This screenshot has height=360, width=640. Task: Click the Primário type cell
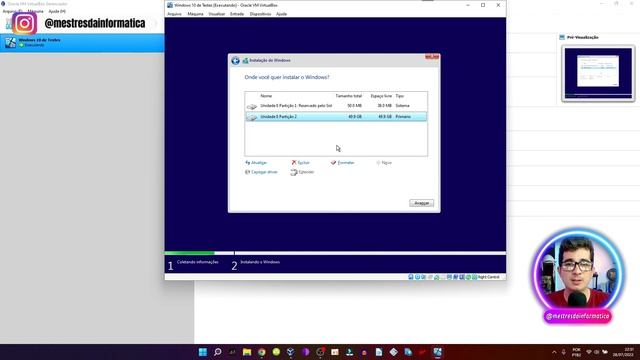tap(403, 117)
